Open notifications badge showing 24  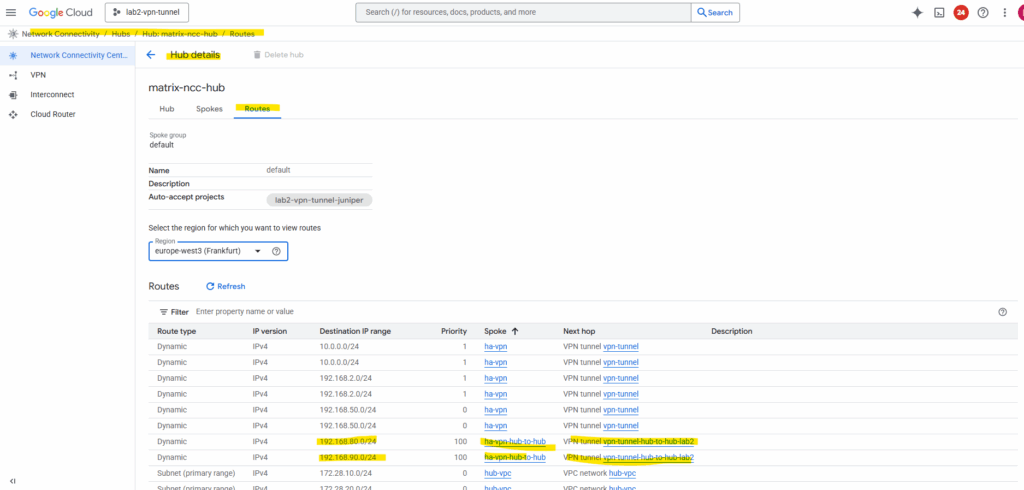[x=961, y=13]
